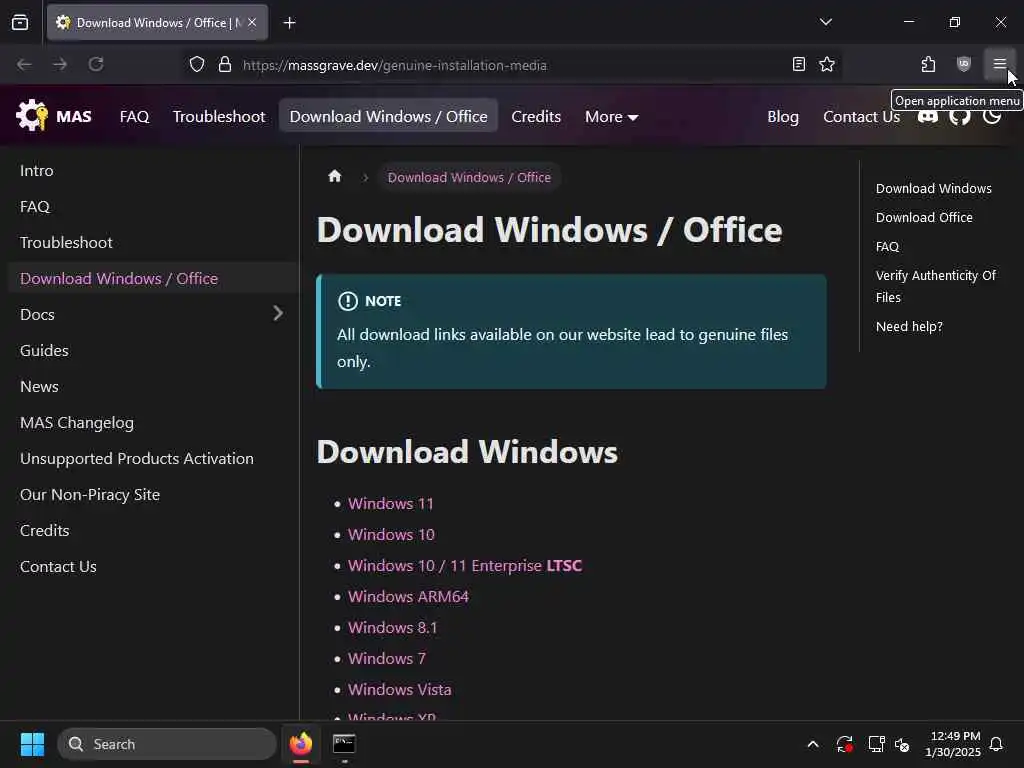Viewport: 1024px width, 768px height.
Task: Open Unsupported Products Activation page
Action: coord(136,458)
